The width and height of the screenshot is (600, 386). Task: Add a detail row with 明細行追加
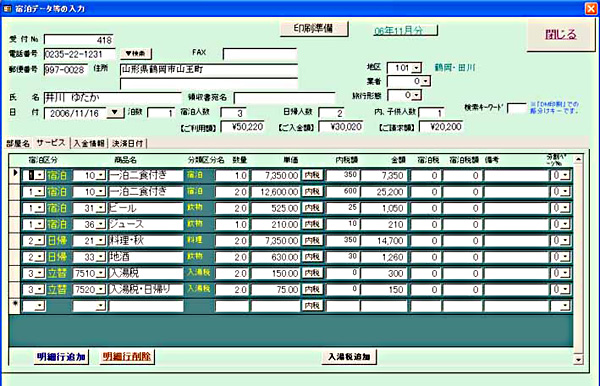[x=61, y=357]
